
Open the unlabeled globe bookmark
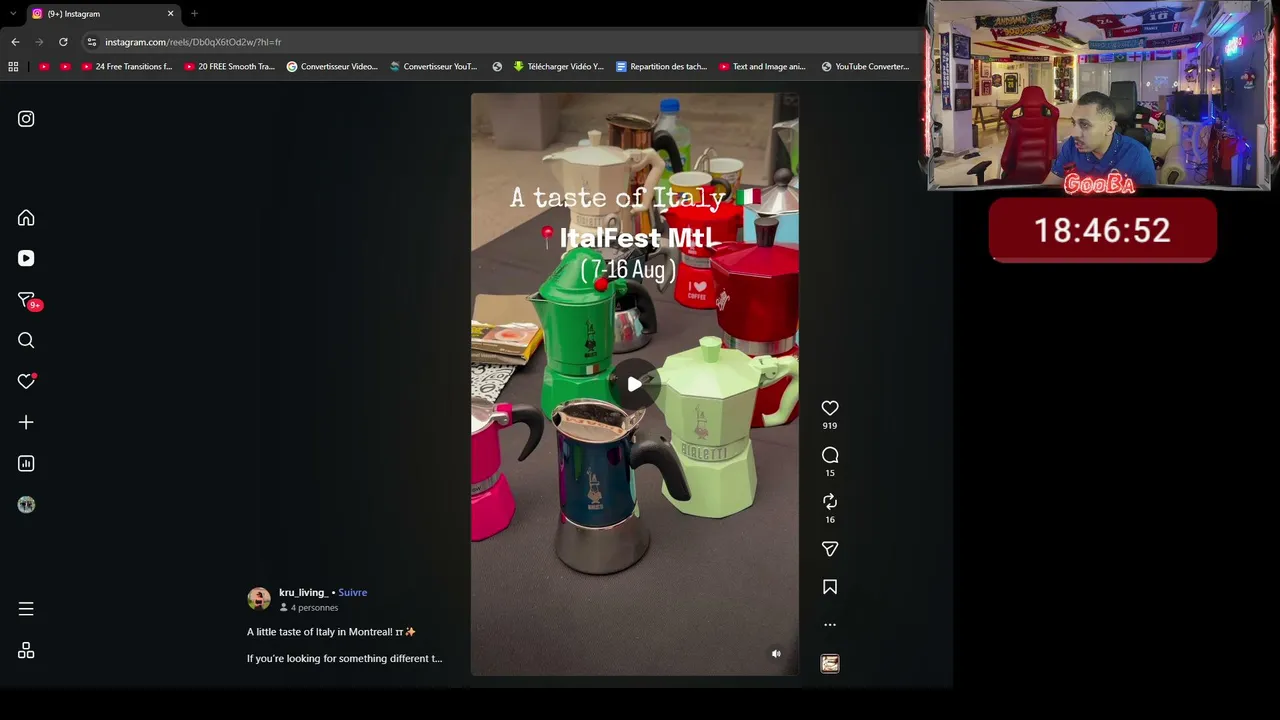click(497, 67)
